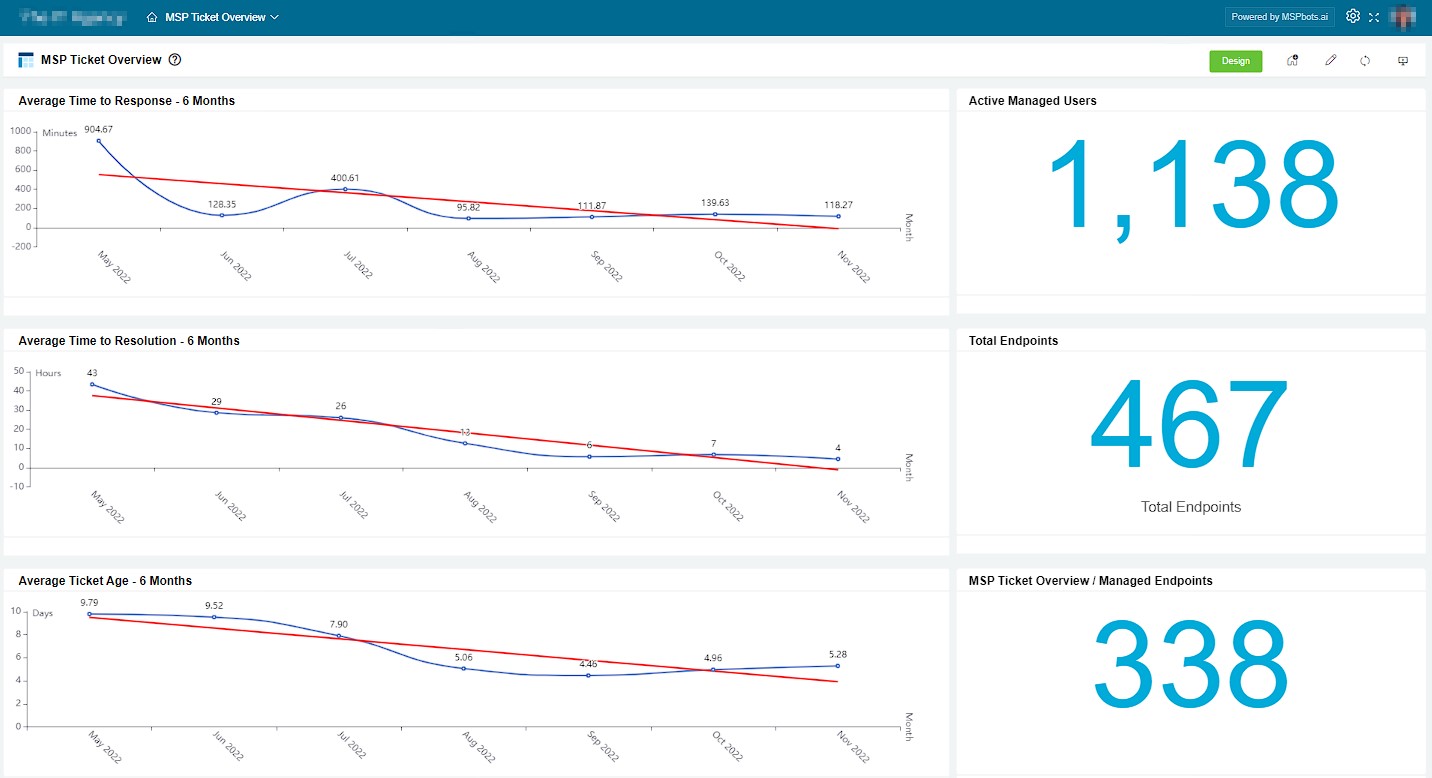Click the home icon in the top bar
The height and width of the screenshot is (778, 1432).
(x=152, y=17)
